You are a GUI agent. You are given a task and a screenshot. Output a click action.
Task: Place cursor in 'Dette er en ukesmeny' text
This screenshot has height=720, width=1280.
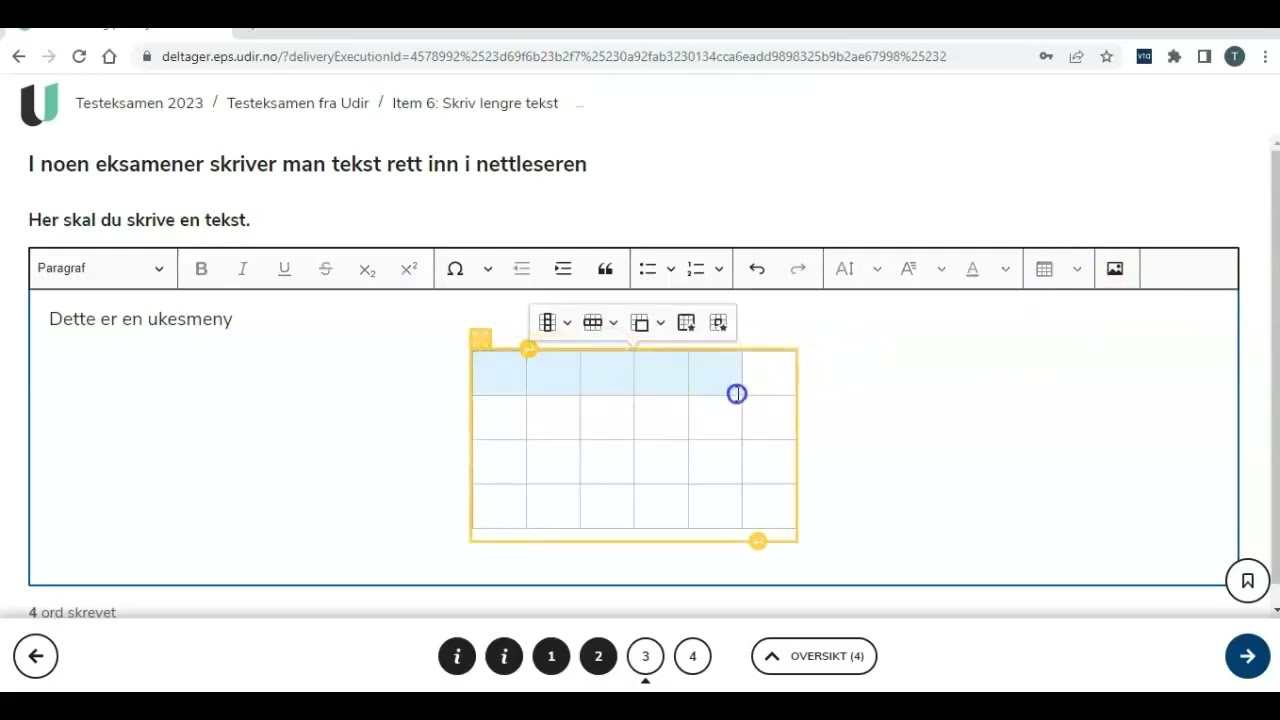141,319
